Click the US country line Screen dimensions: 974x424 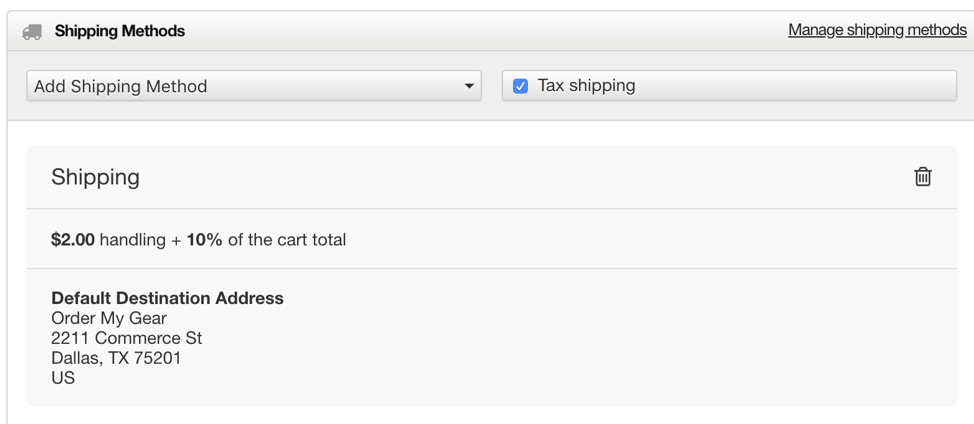coord(63,377)
